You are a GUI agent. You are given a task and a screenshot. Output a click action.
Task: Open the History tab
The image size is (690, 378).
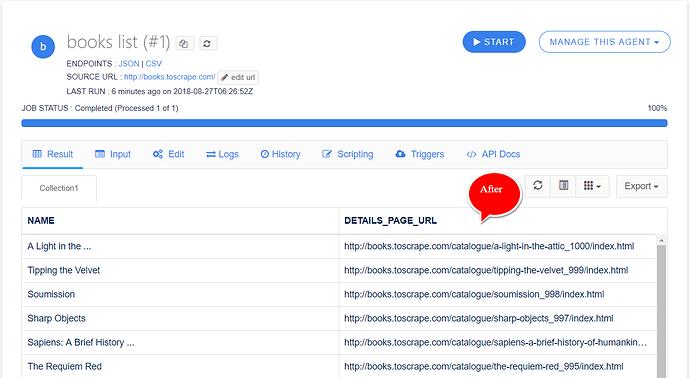[x=281, y=154]
